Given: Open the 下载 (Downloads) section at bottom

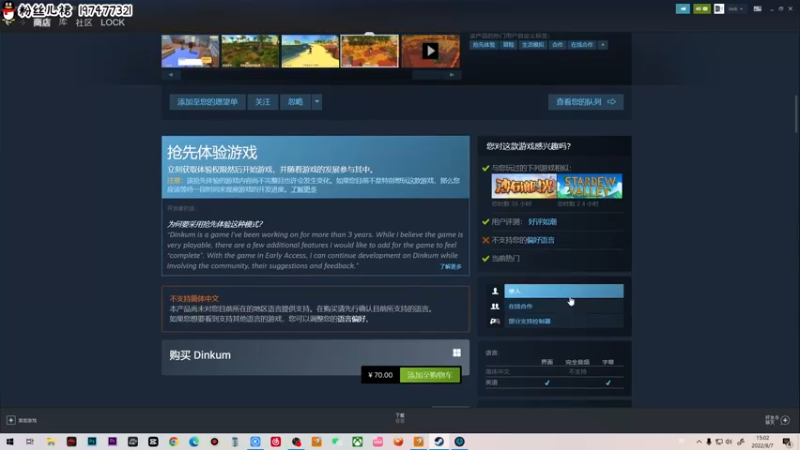Looking at the screenshot, I should [400, 418].
